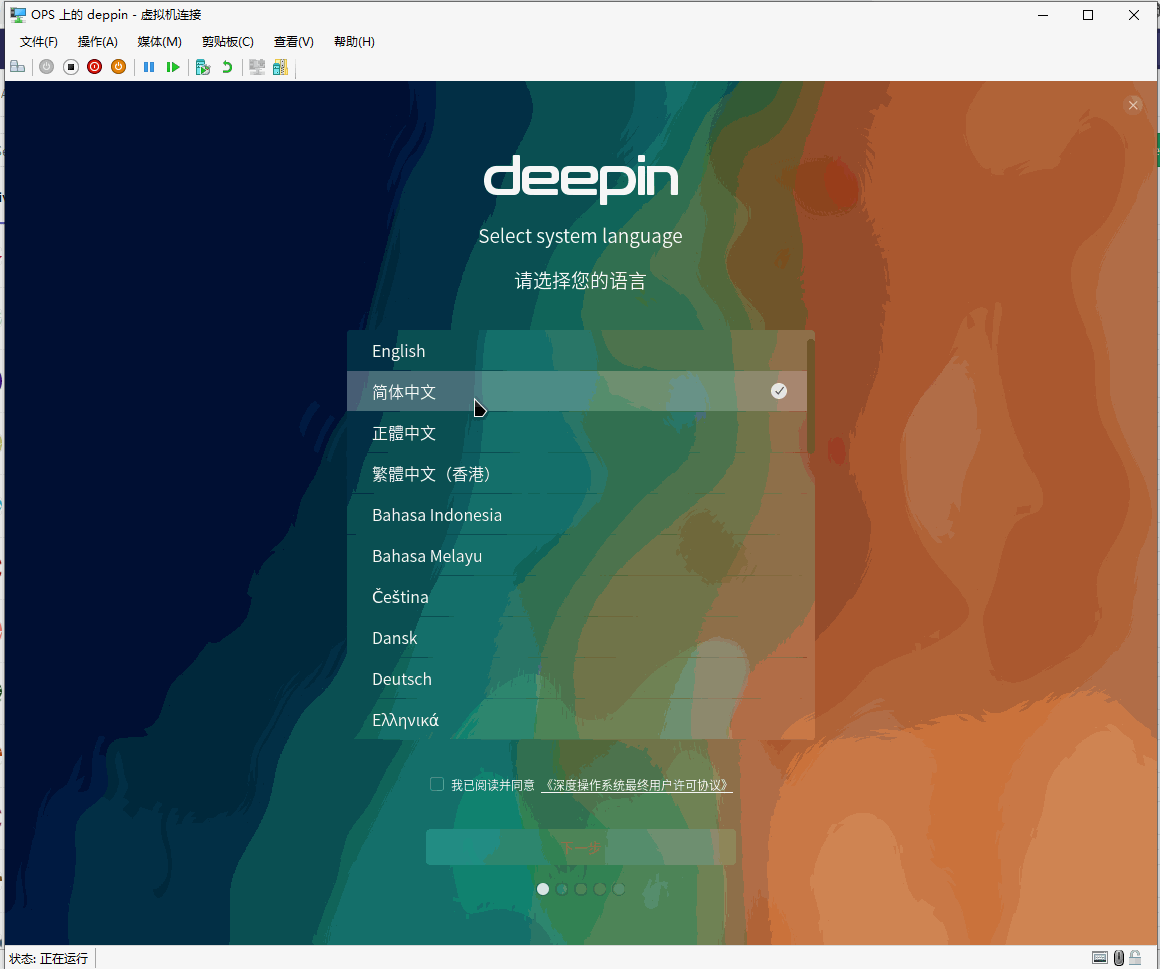Close the deepin installer with round X
Viewport: 1160px width, 969px height.
(1133, 105)
